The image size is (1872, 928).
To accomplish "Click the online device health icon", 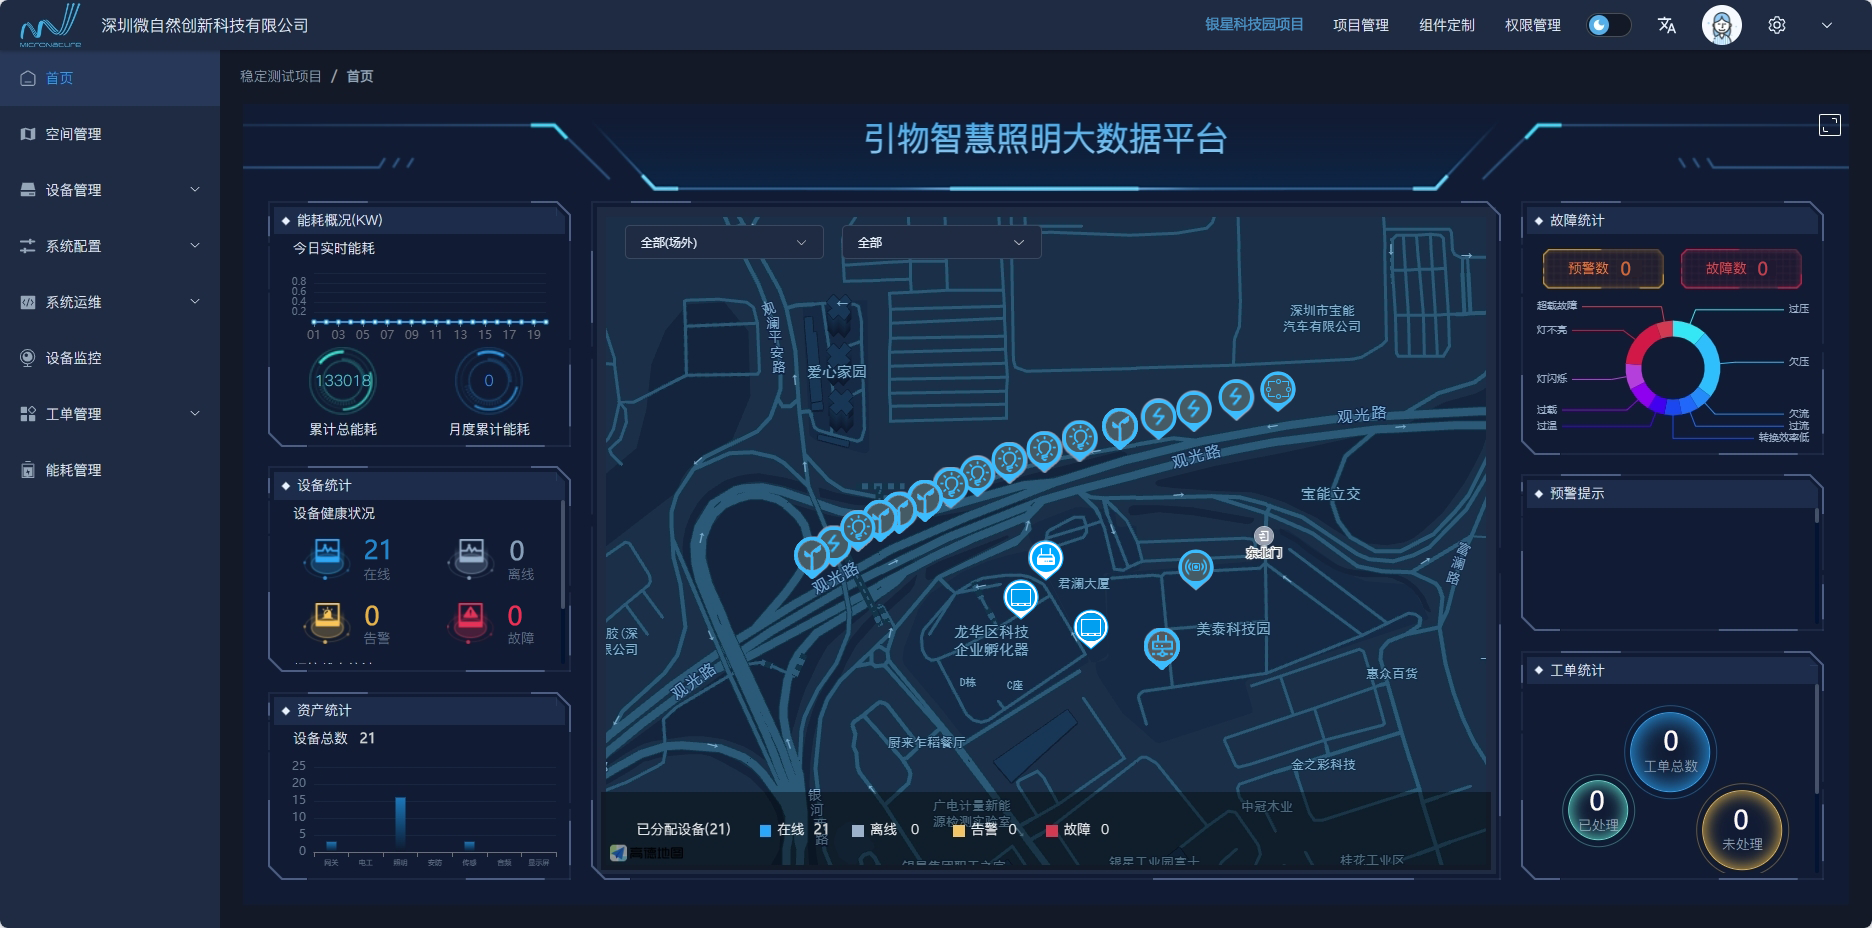I will point(327,556).
